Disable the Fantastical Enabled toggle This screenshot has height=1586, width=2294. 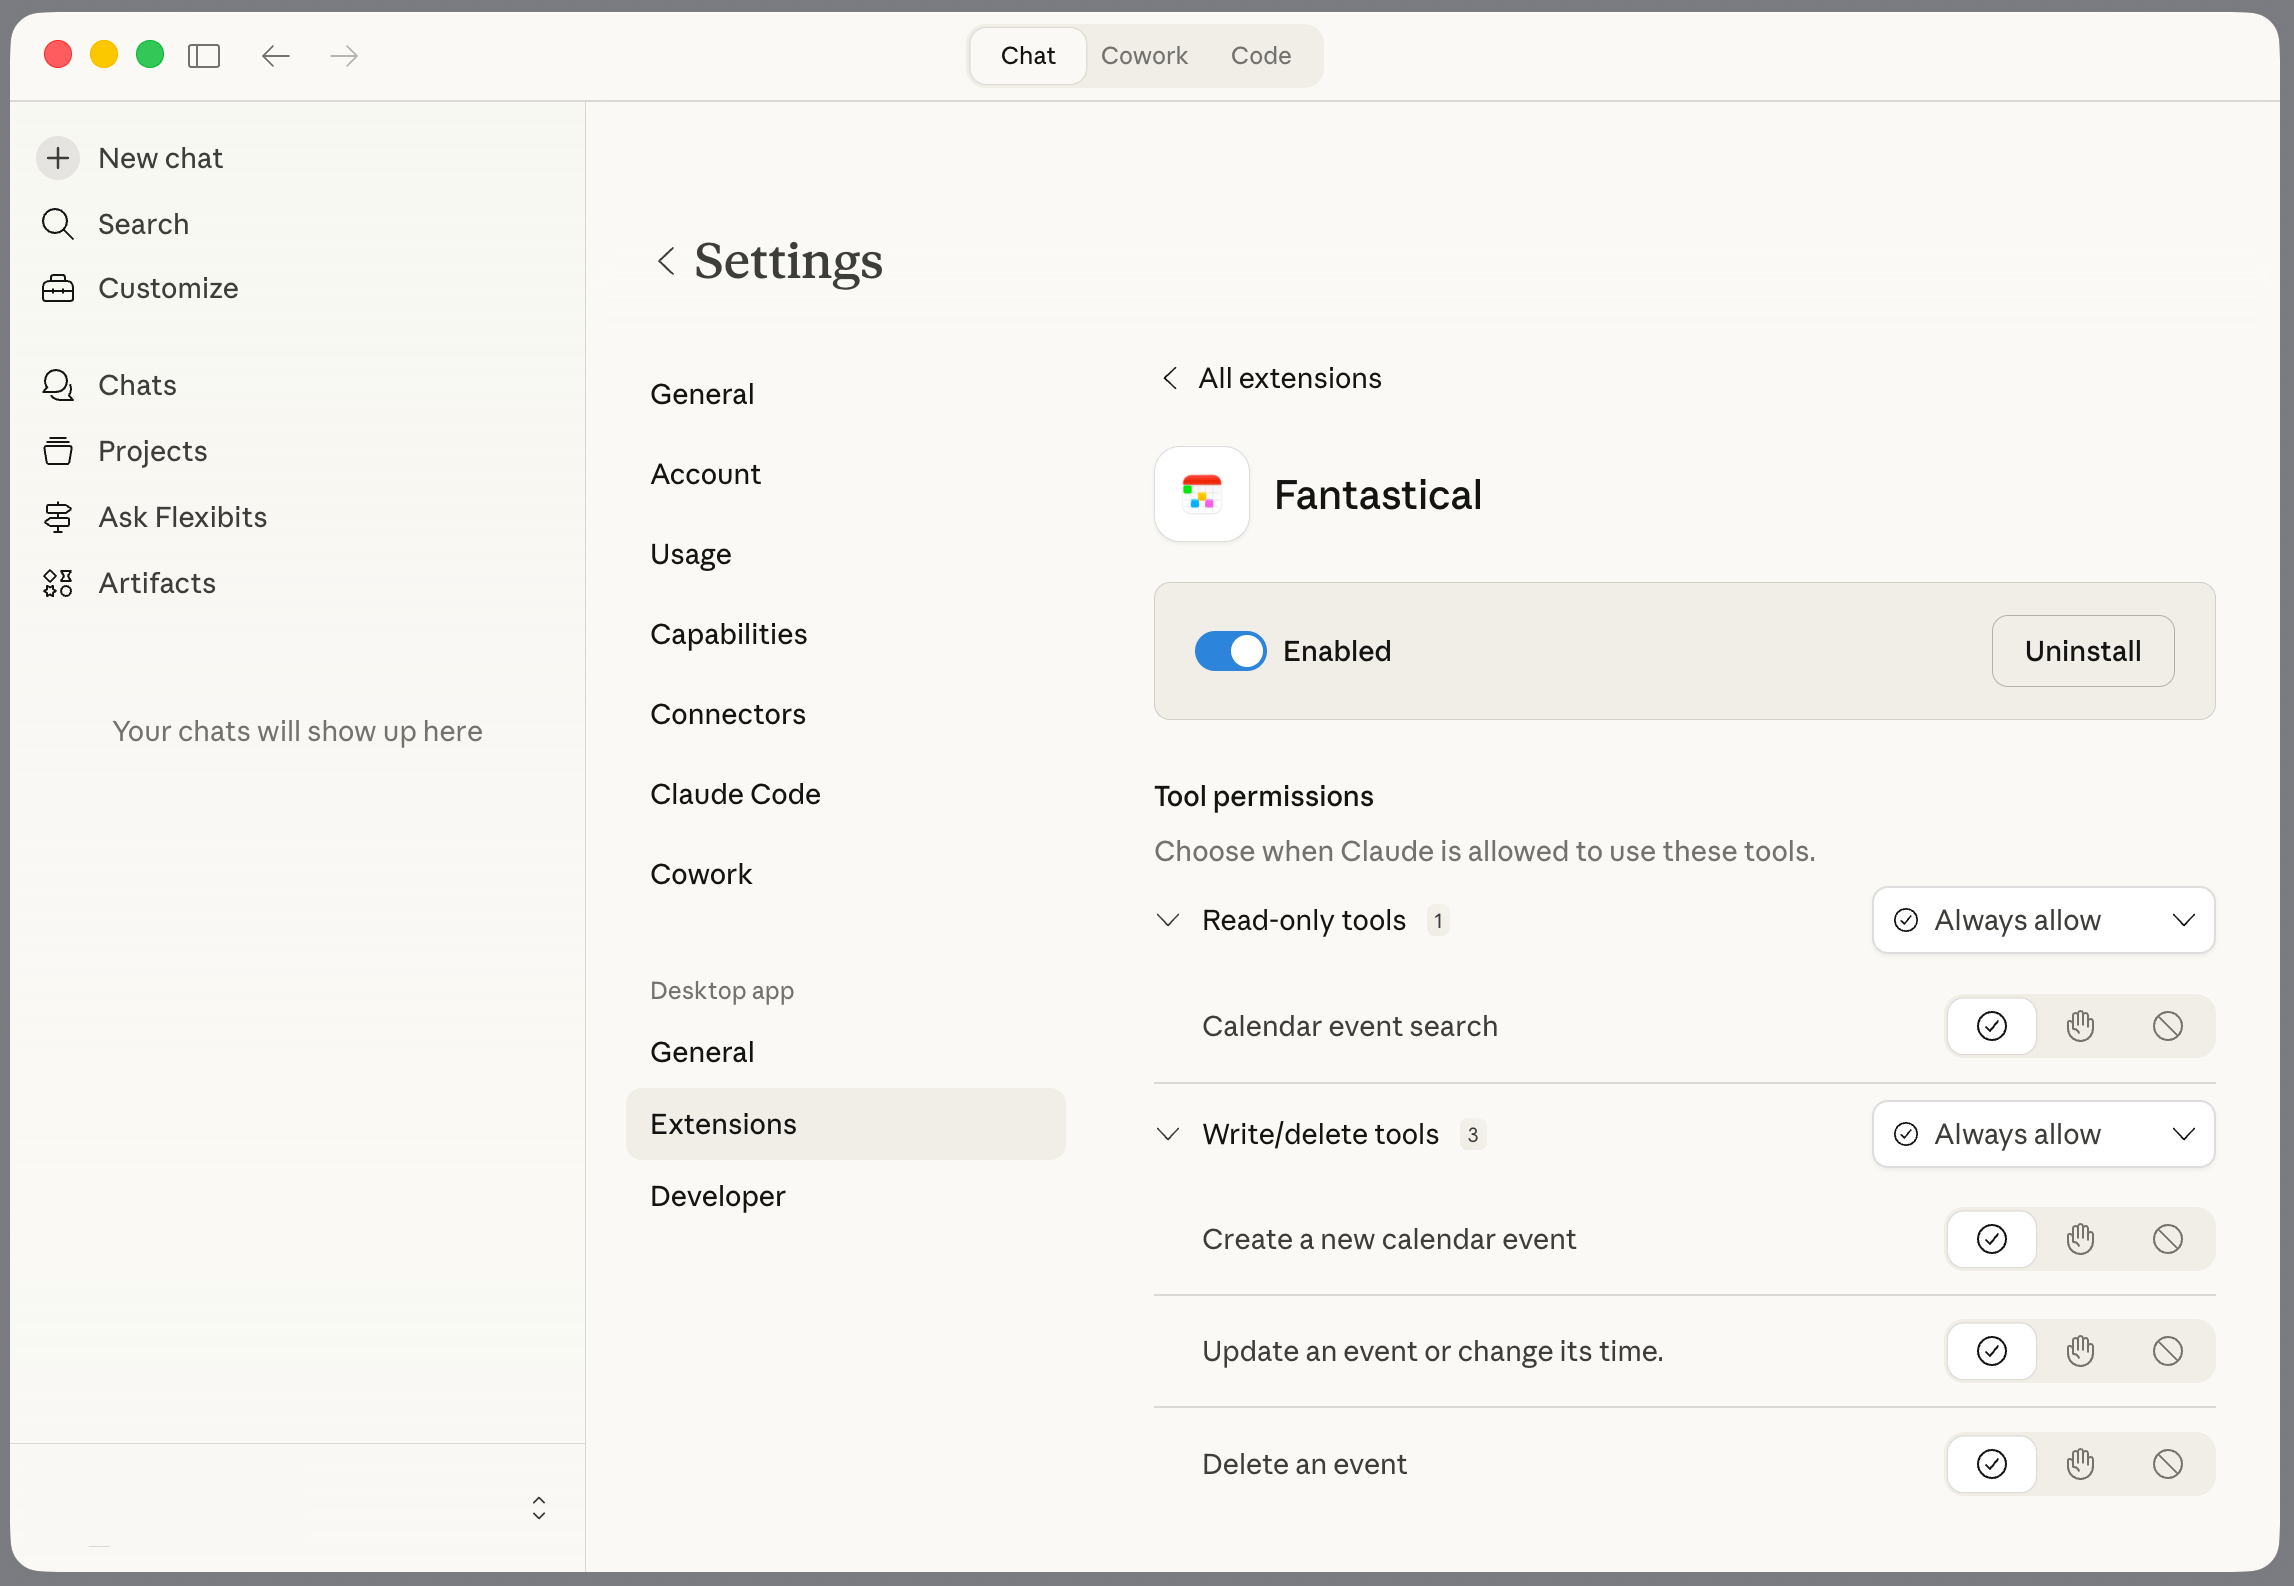[x=1230, y=651]
